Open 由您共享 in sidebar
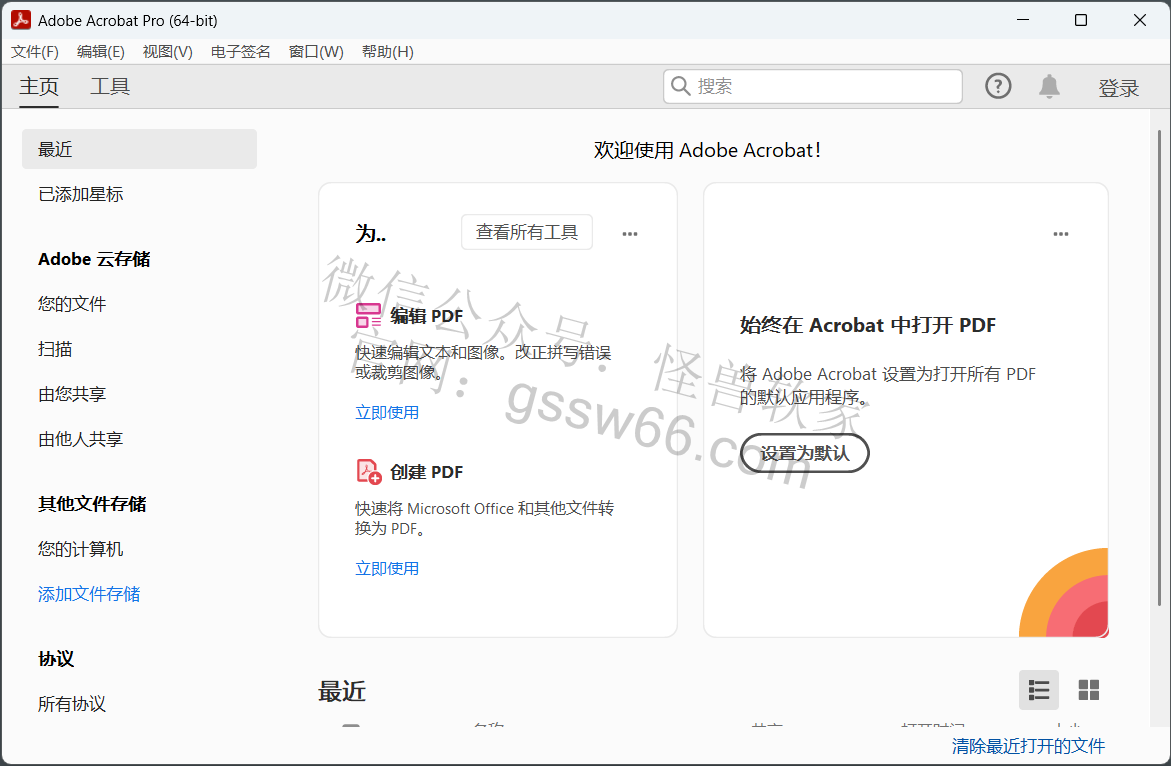The width and height of the screenshot is (1171, 766). coord(72,393)
